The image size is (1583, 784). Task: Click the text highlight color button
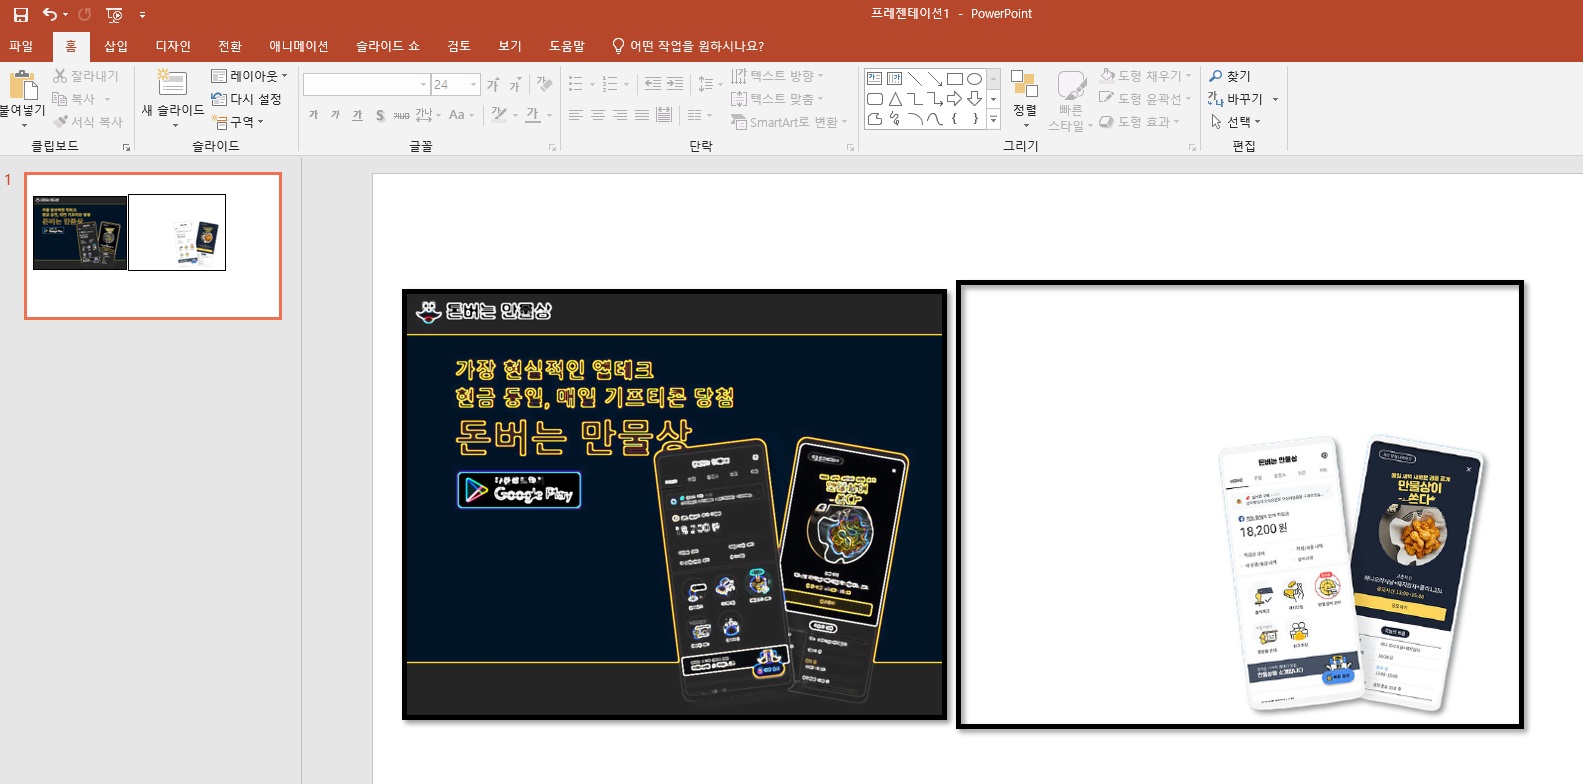coord(499,115)
